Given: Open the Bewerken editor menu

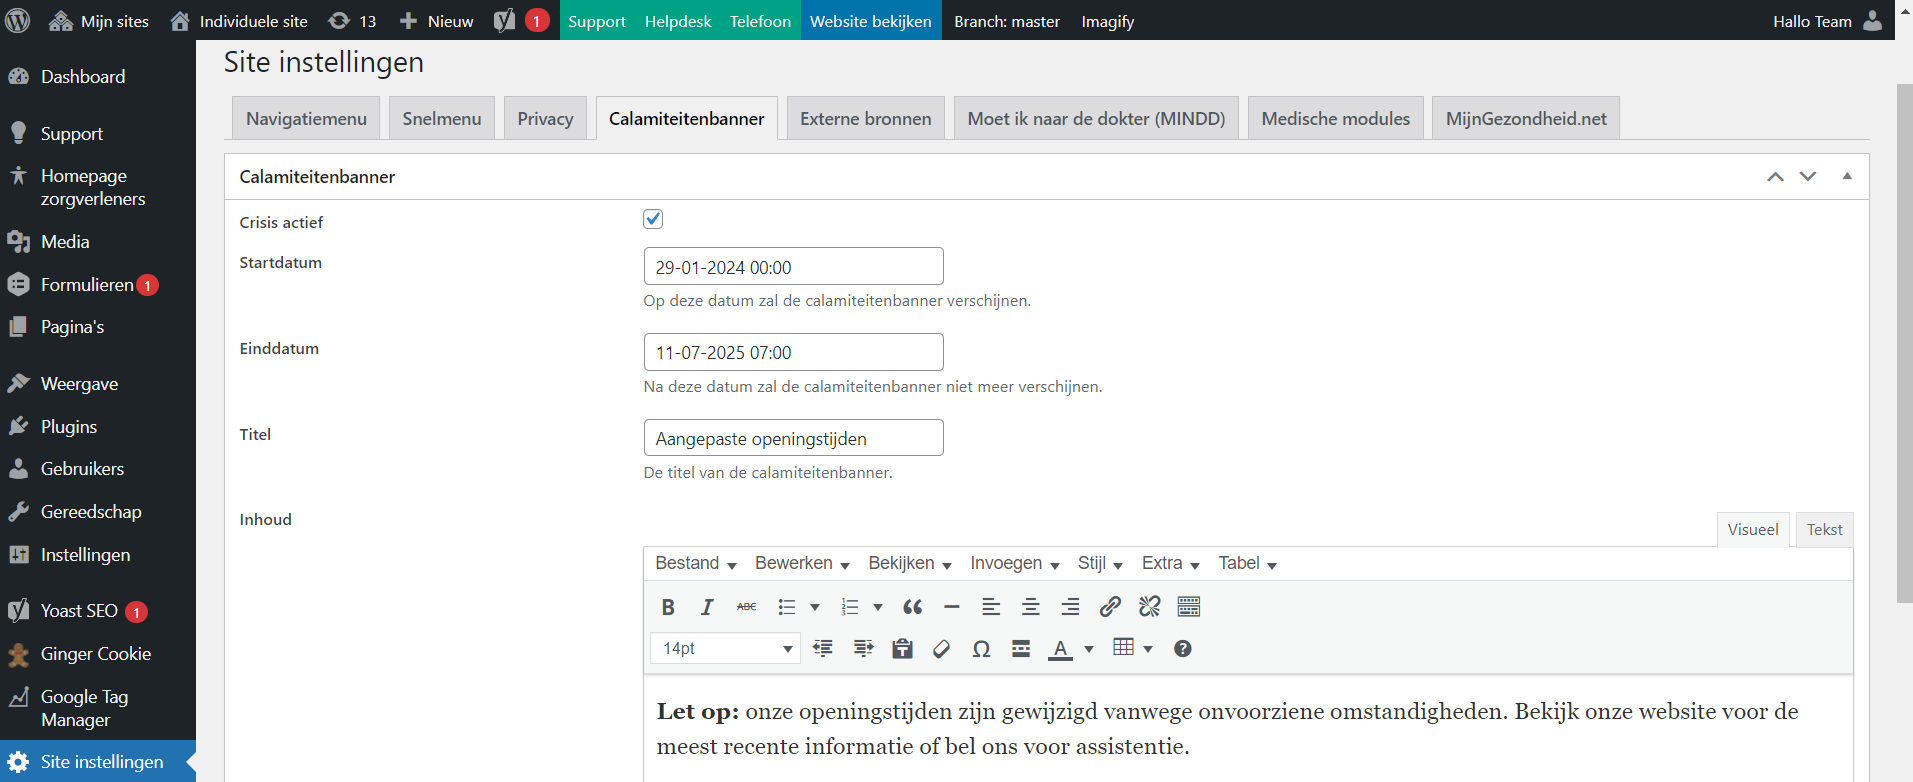Looking at the screenshot, I should (802, 563).
